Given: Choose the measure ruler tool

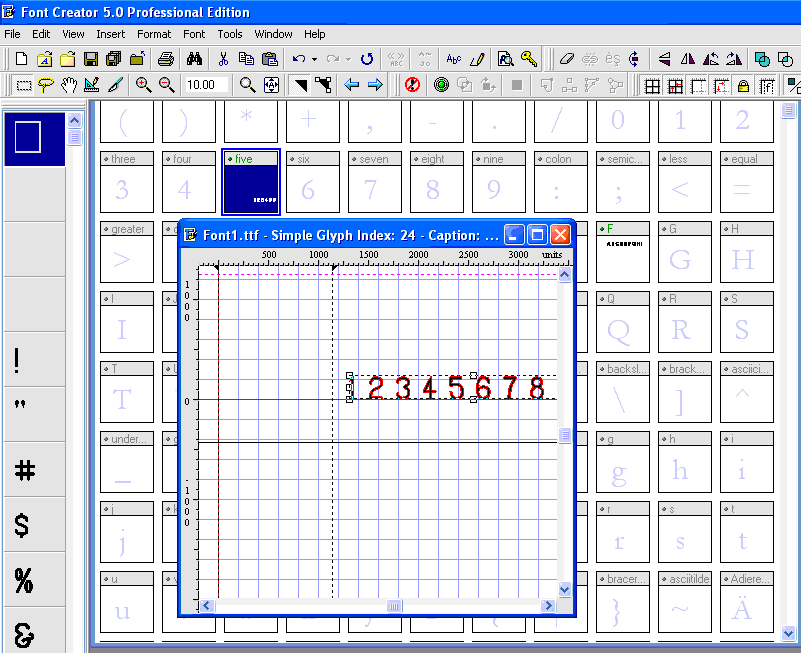Looking at the screenshot, I should [92, 85].
